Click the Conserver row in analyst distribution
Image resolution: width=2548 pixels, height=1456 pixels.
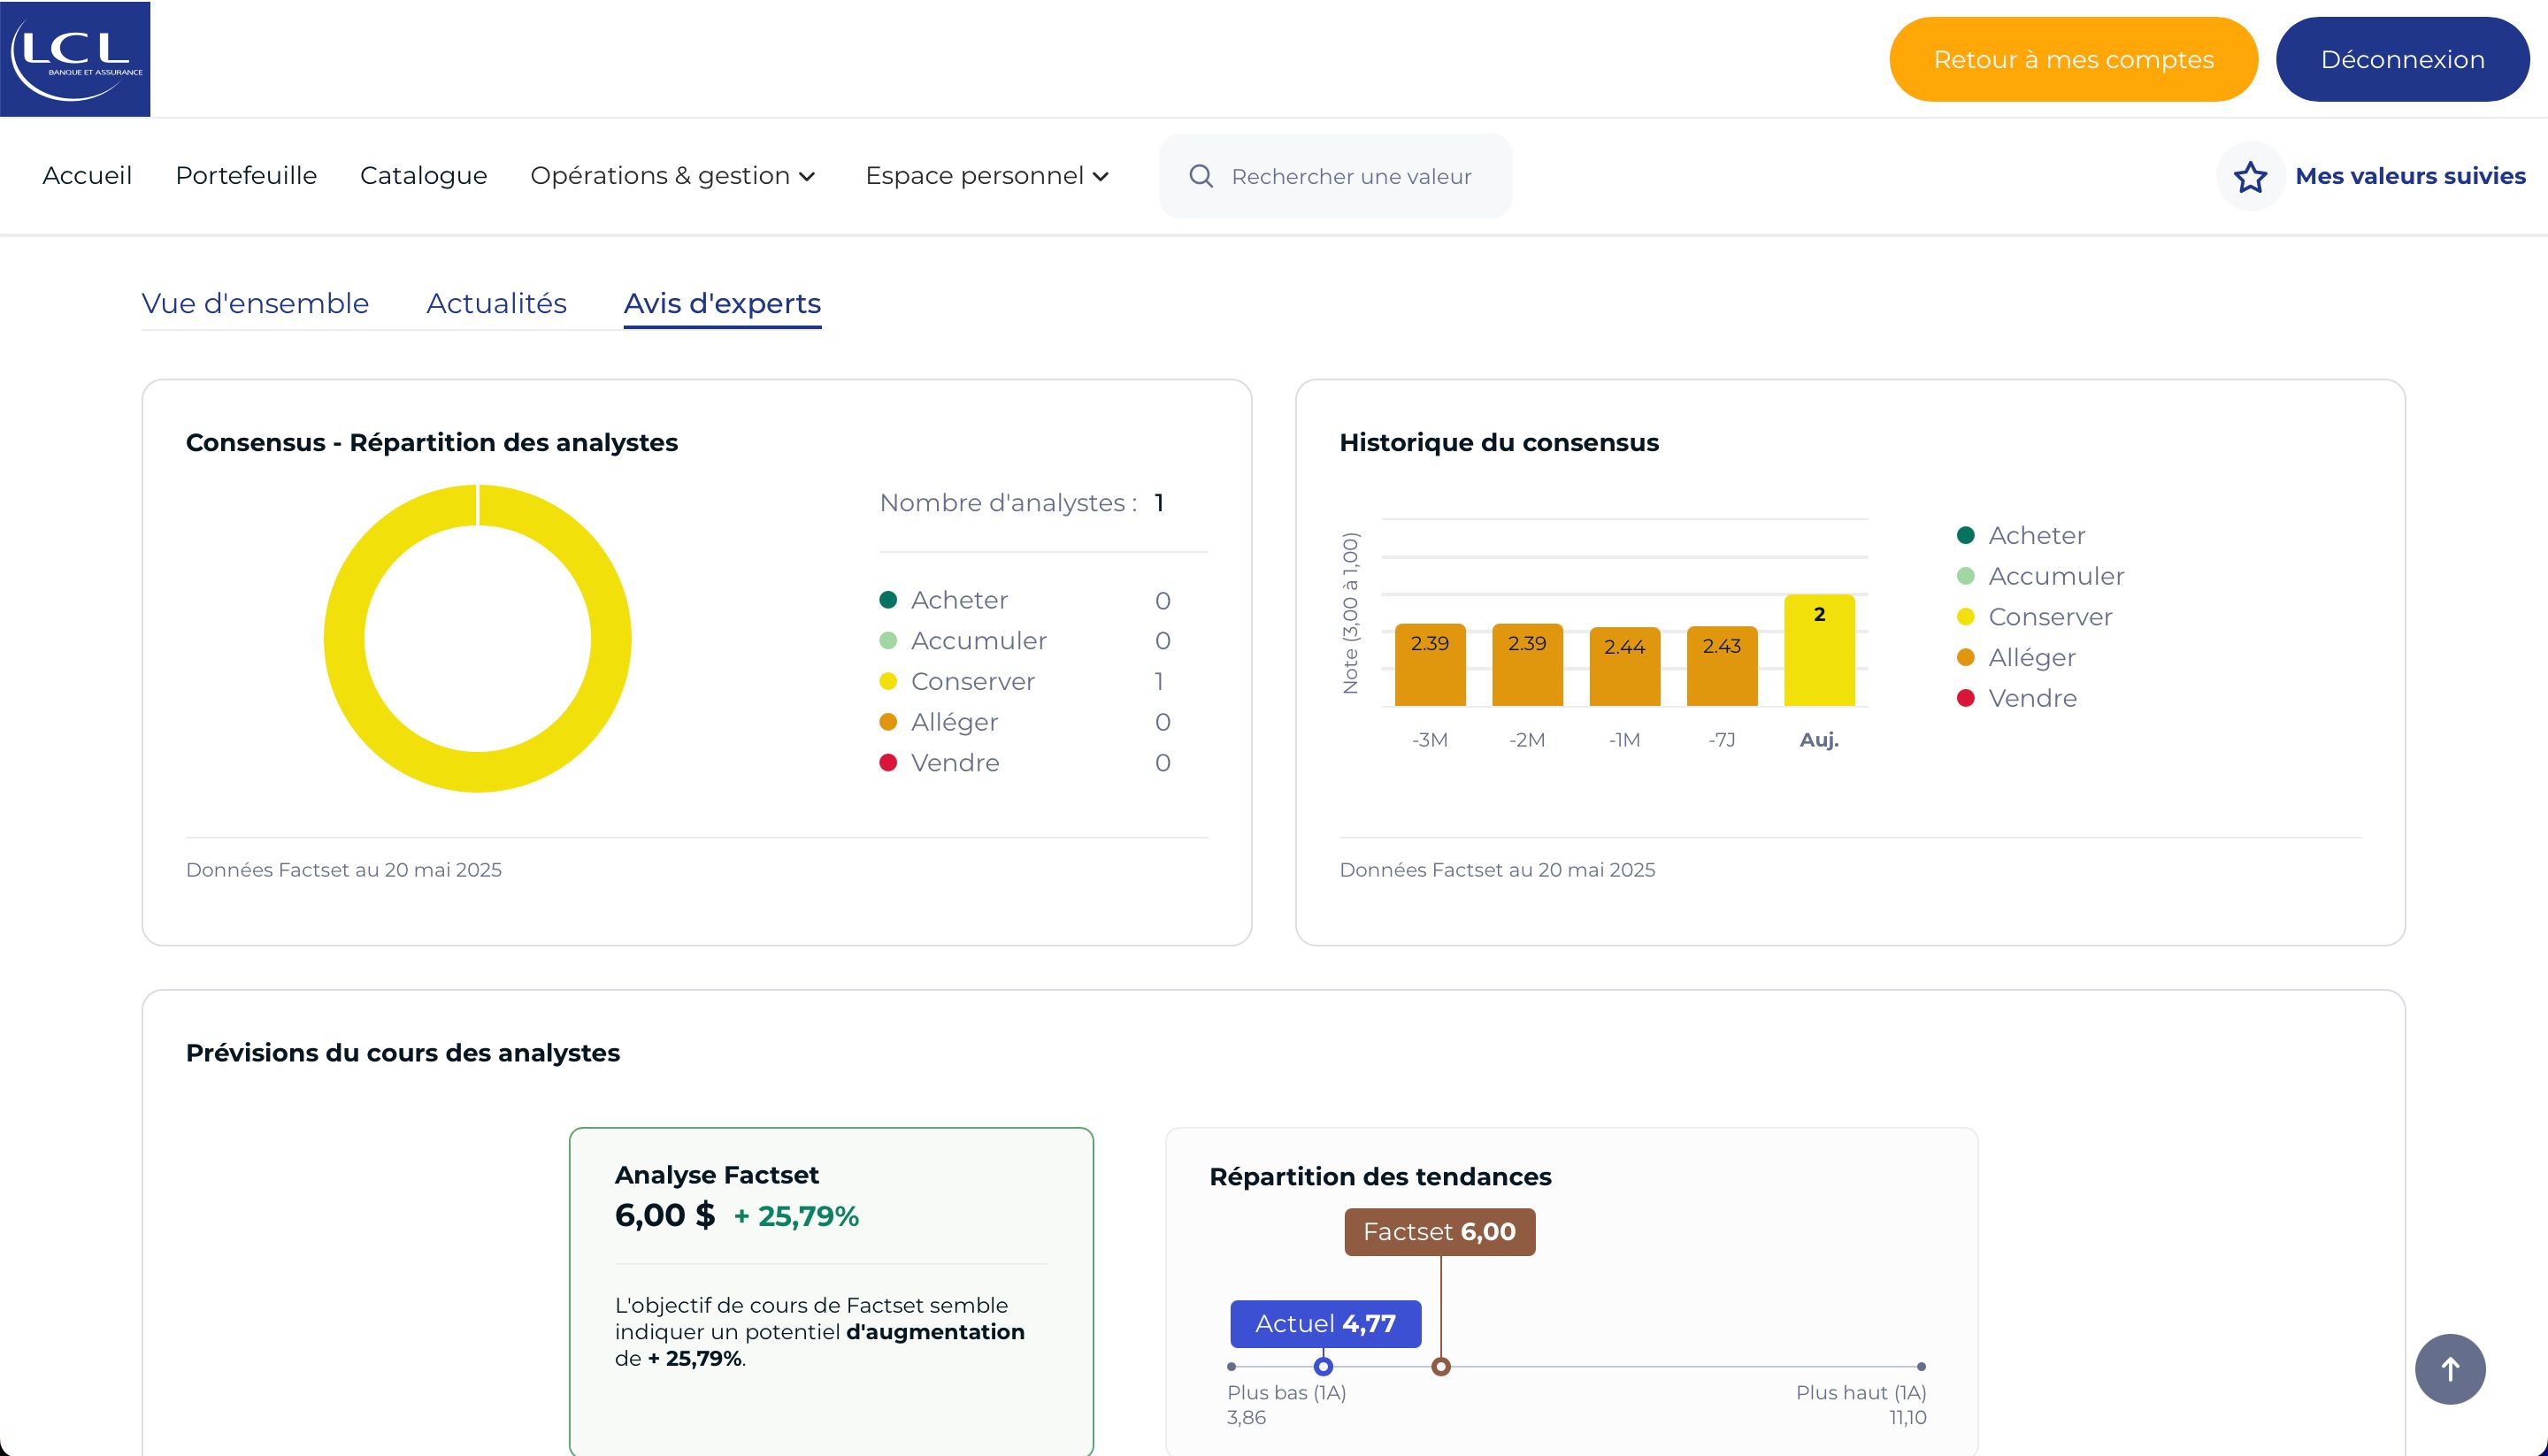click(x=1026, y=681)
